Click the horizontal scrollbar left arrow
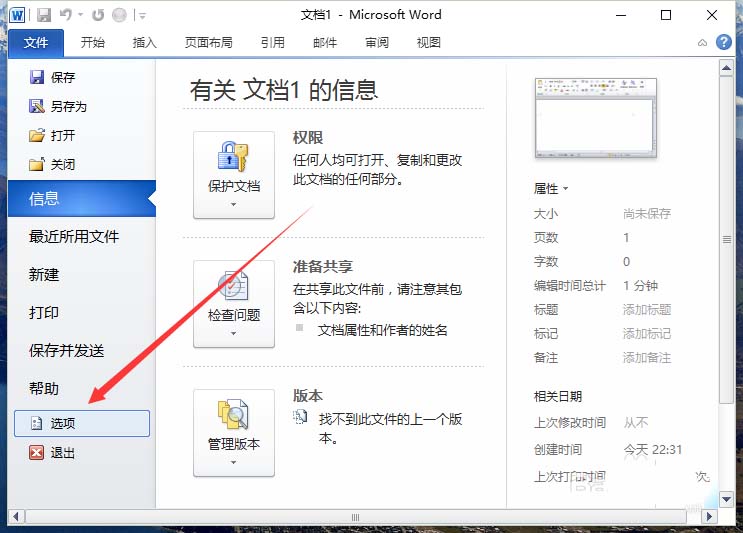Viewport: 743px width, 533px height. (16, 516)
